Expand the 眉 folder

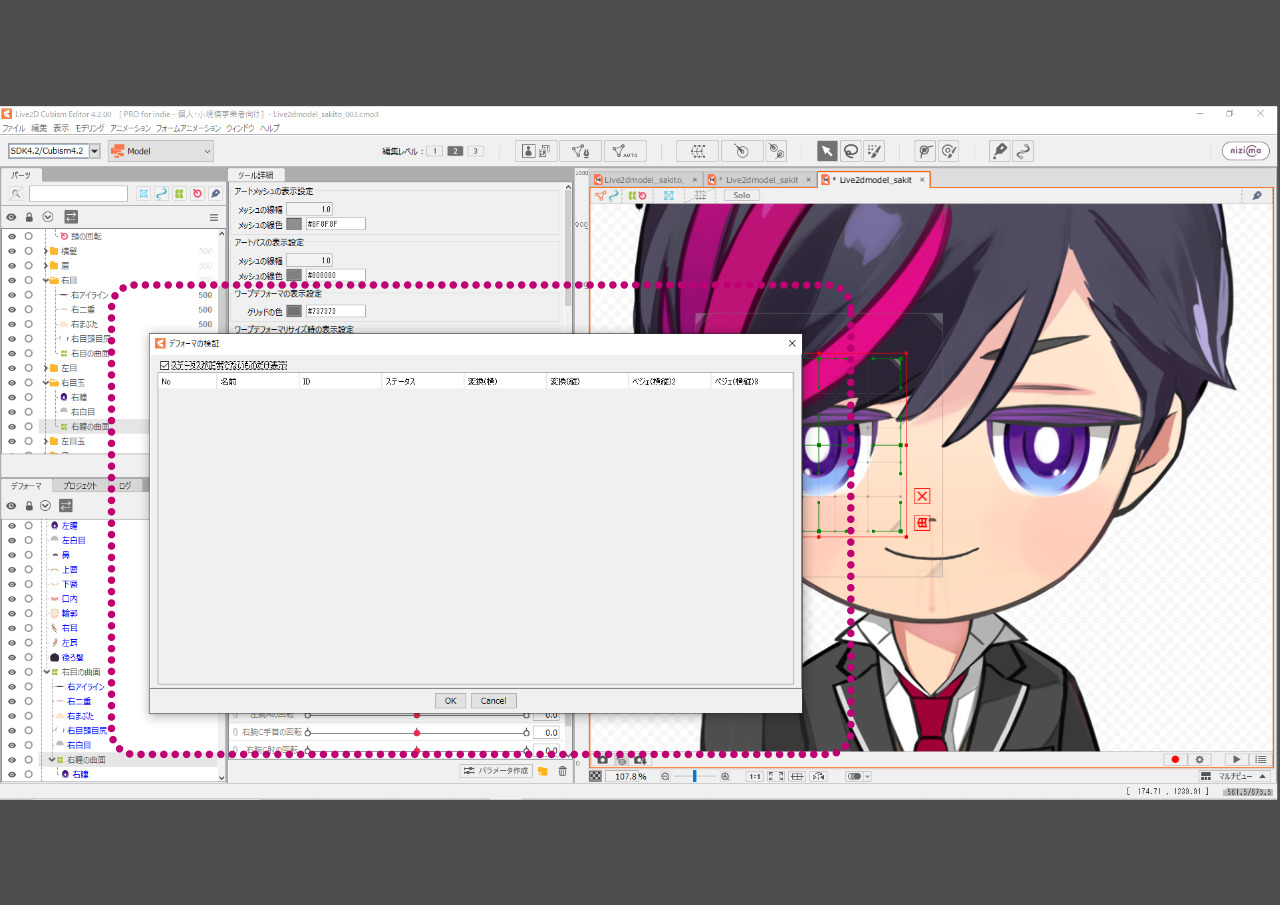pyautogui.click(x=46, y=266)
